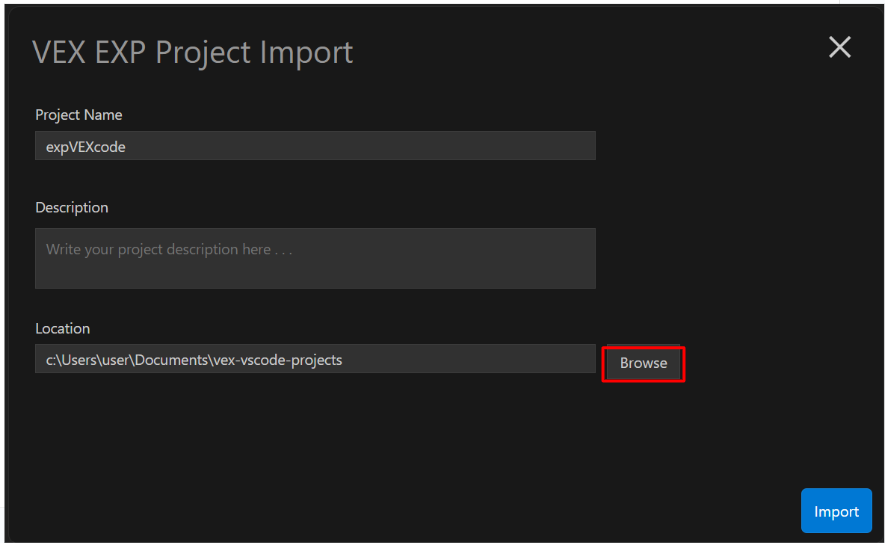The height and width of the screenshot is (543, 885).
Task: Click the "c:\Users\user\Documents" portion of the path
Action: 126,359
